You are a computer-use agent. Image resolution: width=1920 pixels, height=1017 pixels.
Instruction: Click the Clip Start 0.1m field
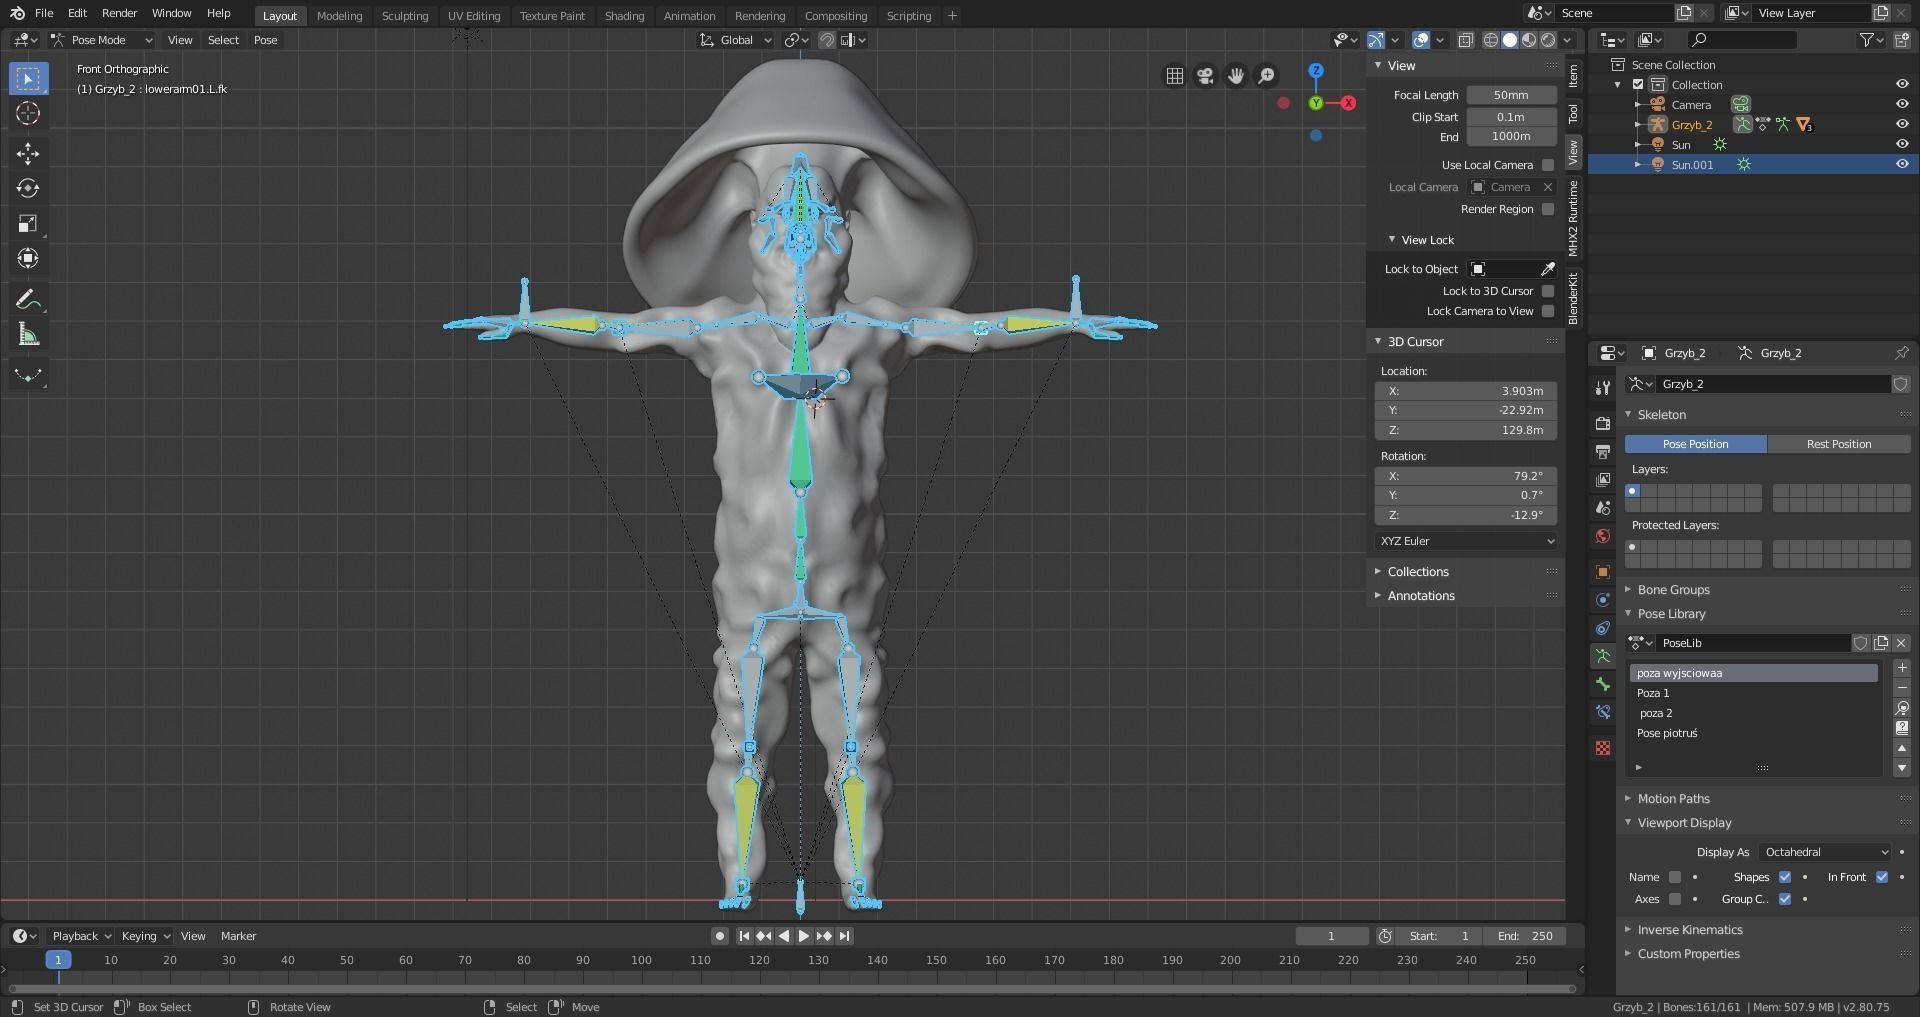pyautogui.click(x=1511, y=117)
